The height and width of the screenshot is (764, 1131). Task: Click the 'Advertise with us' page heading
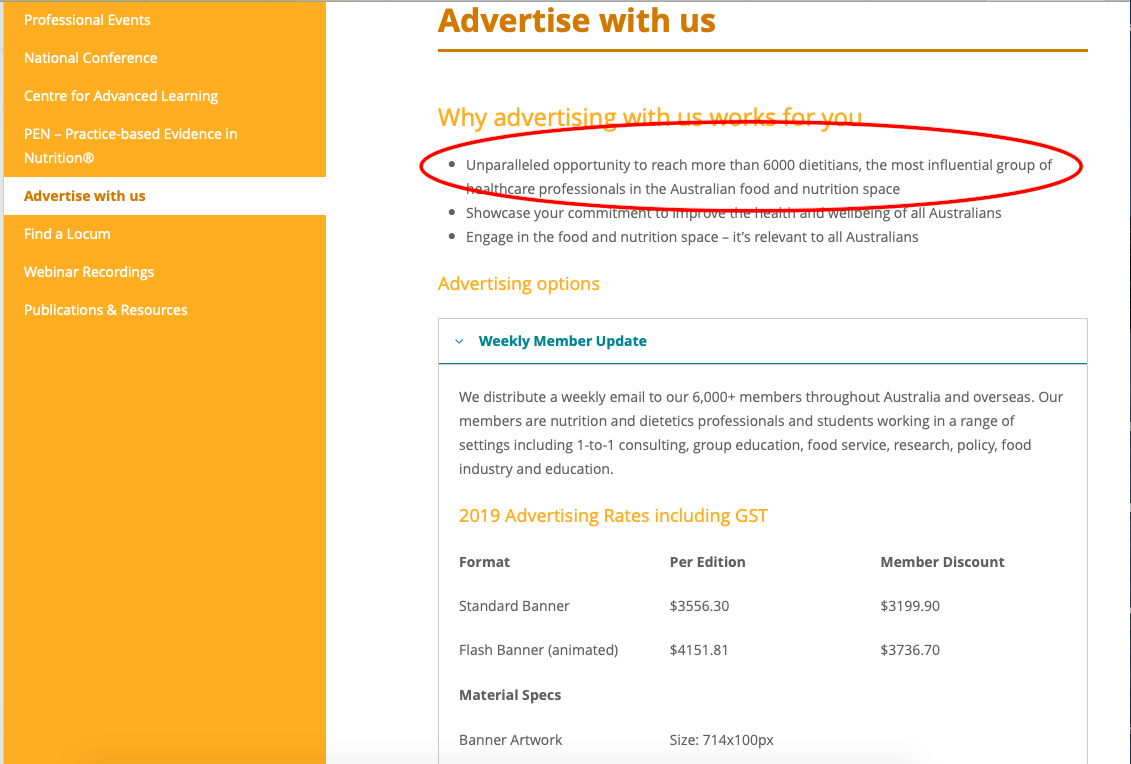tap(577, 20)
